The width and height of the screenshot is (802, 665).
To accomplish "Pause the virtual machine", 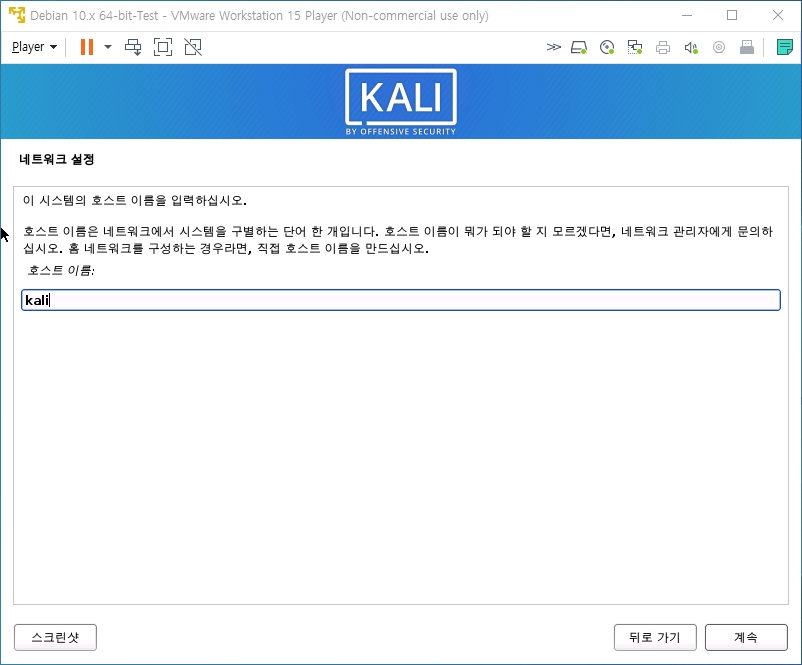I will click(87, 47).
